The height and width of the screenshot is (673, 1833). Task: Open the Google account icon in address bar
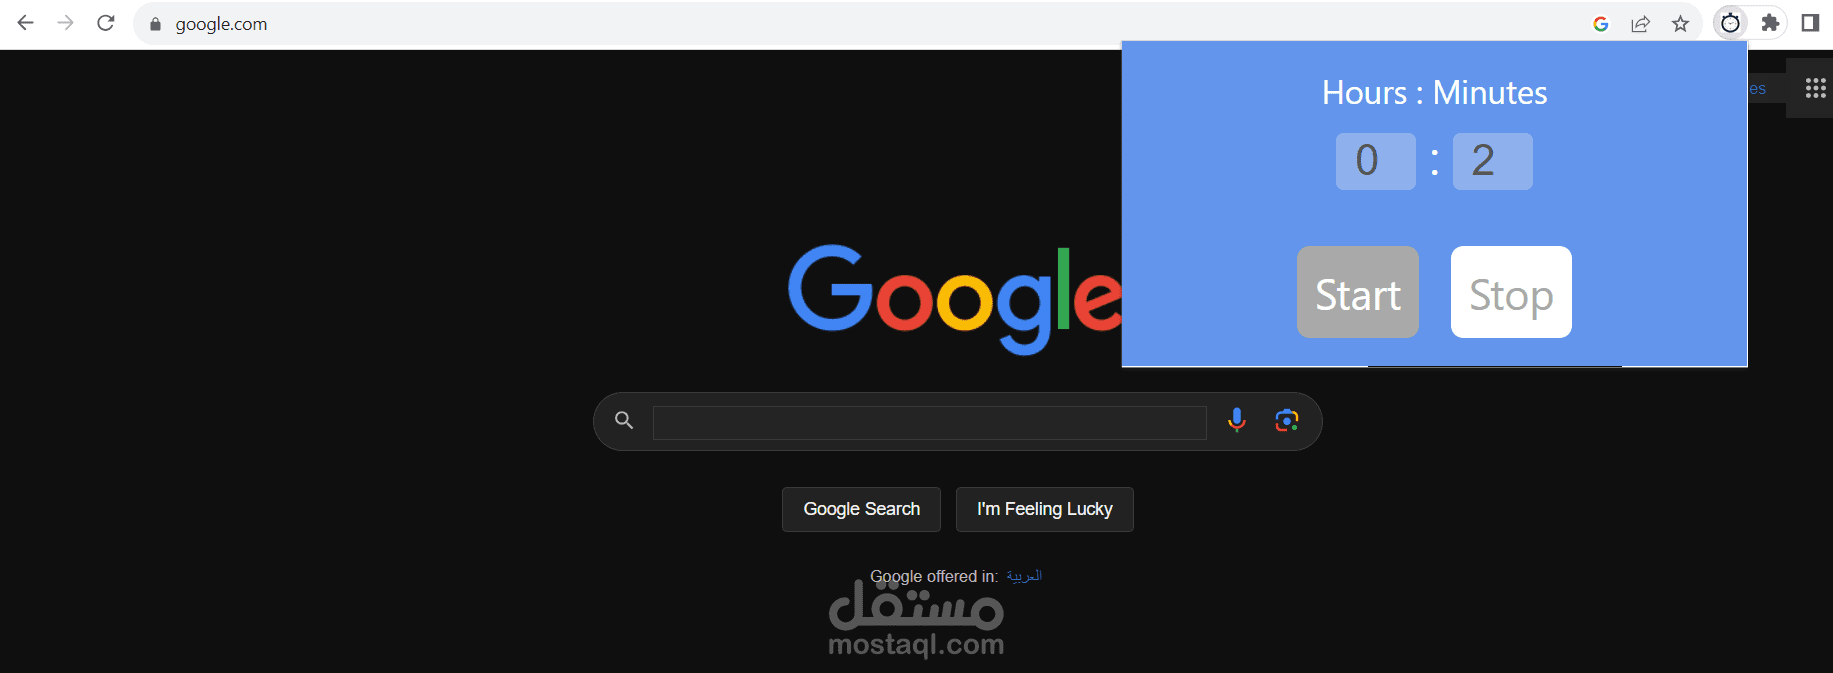pos(1601,24)
